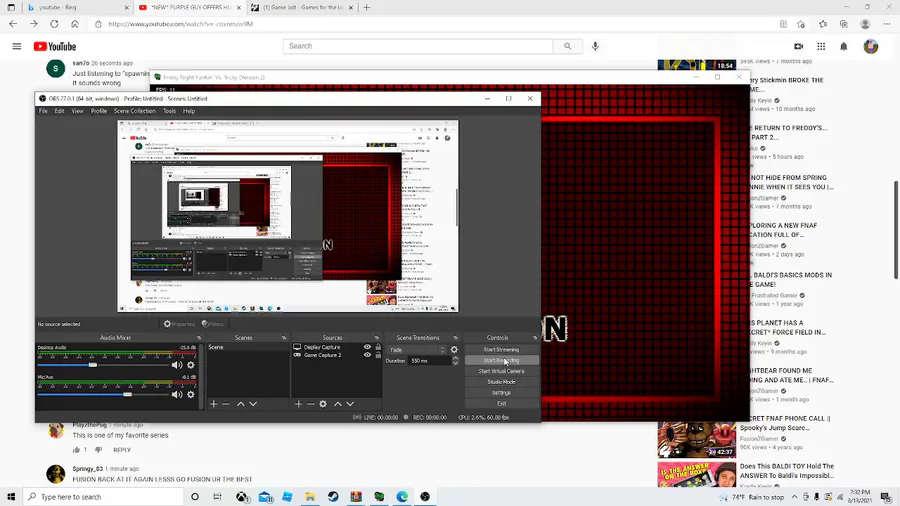Screen dimensions: 900x506
Task: Pop out the Scenes dock
Action: [284, 338]
